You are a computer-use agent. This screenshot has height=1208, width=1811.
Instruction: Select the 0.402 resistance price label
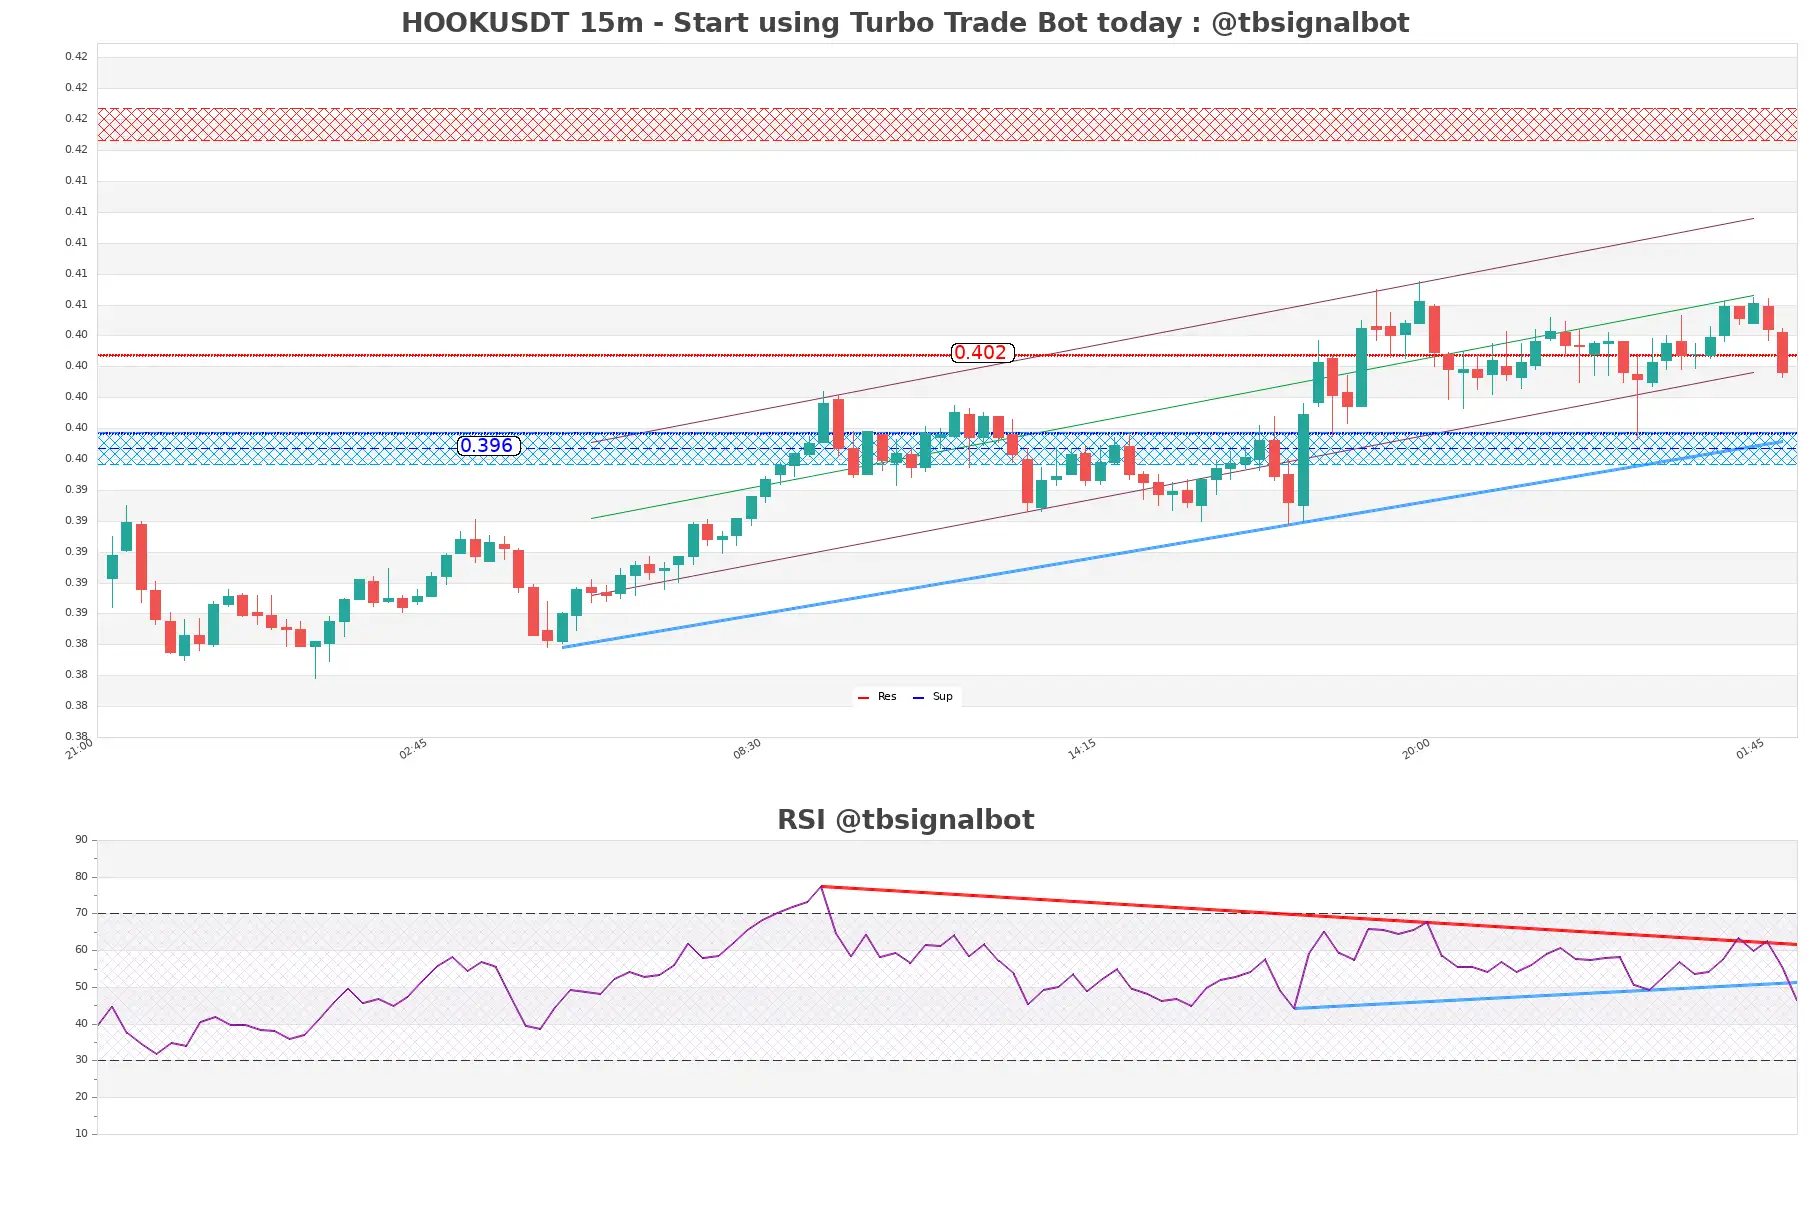click(982, 353)
